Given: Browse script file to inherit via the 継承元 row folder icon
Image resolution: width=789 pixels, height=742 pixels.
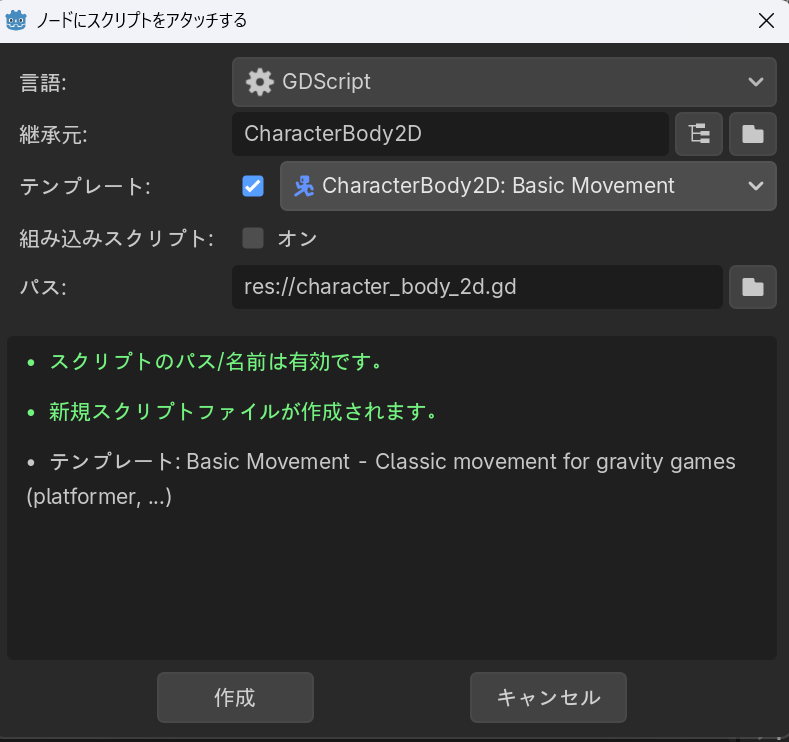Looking at the screenshot, I should 753,134.
